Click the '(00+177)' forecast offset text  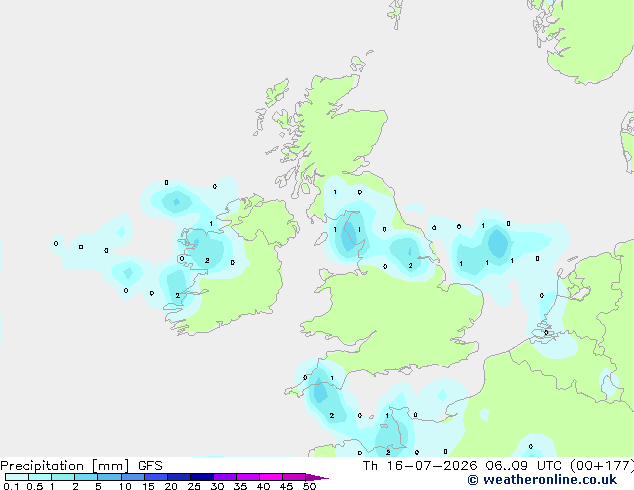tap(602, 466)
